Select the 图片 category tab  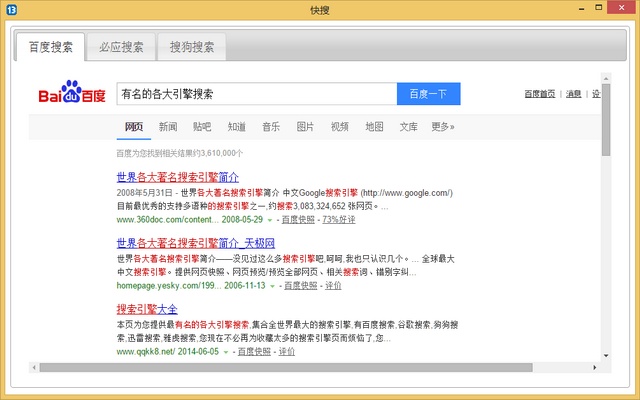(305, 127)
